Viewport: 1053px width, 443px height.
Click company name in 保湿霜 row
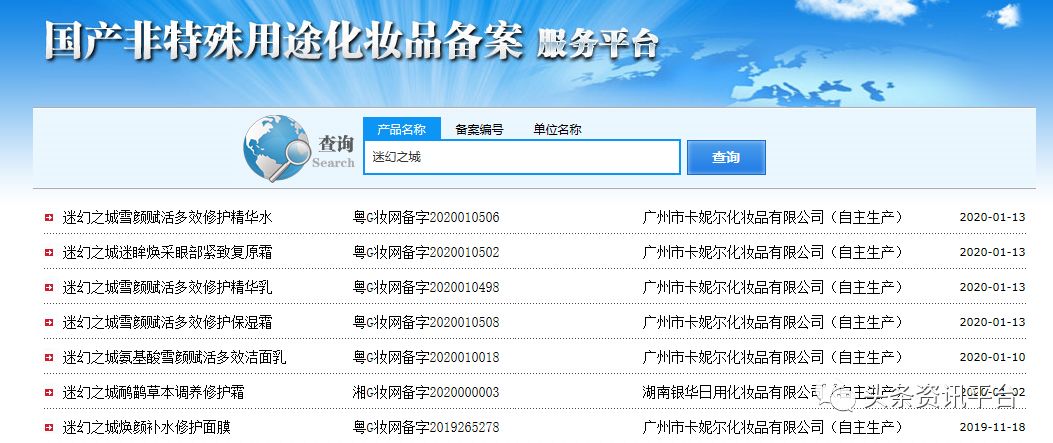[773, 322]
